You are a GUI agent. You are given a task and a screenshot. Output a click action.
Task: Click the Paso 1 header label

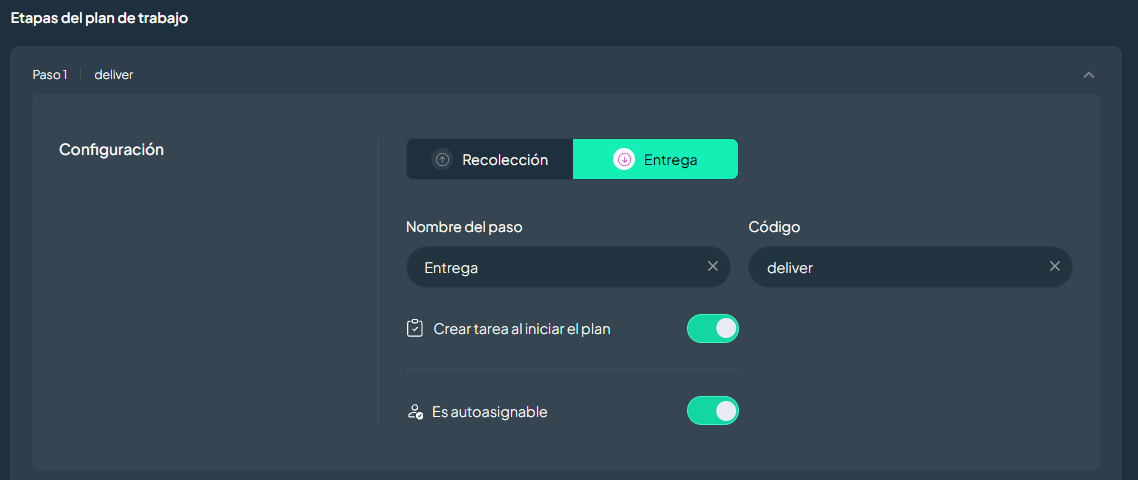tap(50, 75)
